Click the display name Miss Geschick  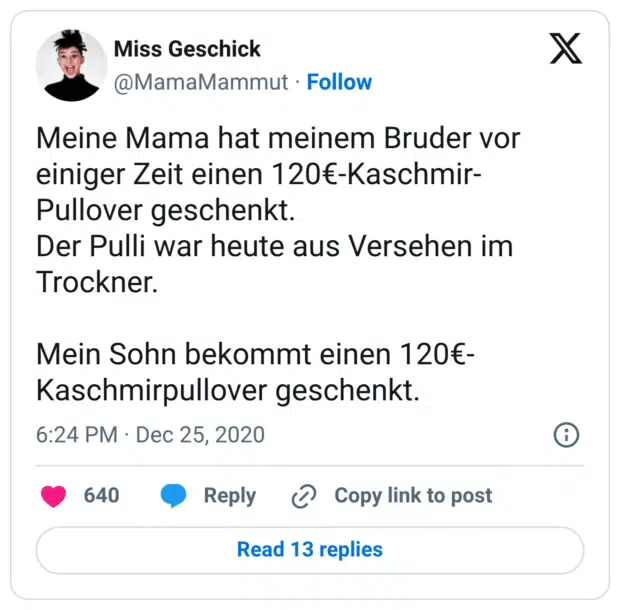tap(187, 49)
